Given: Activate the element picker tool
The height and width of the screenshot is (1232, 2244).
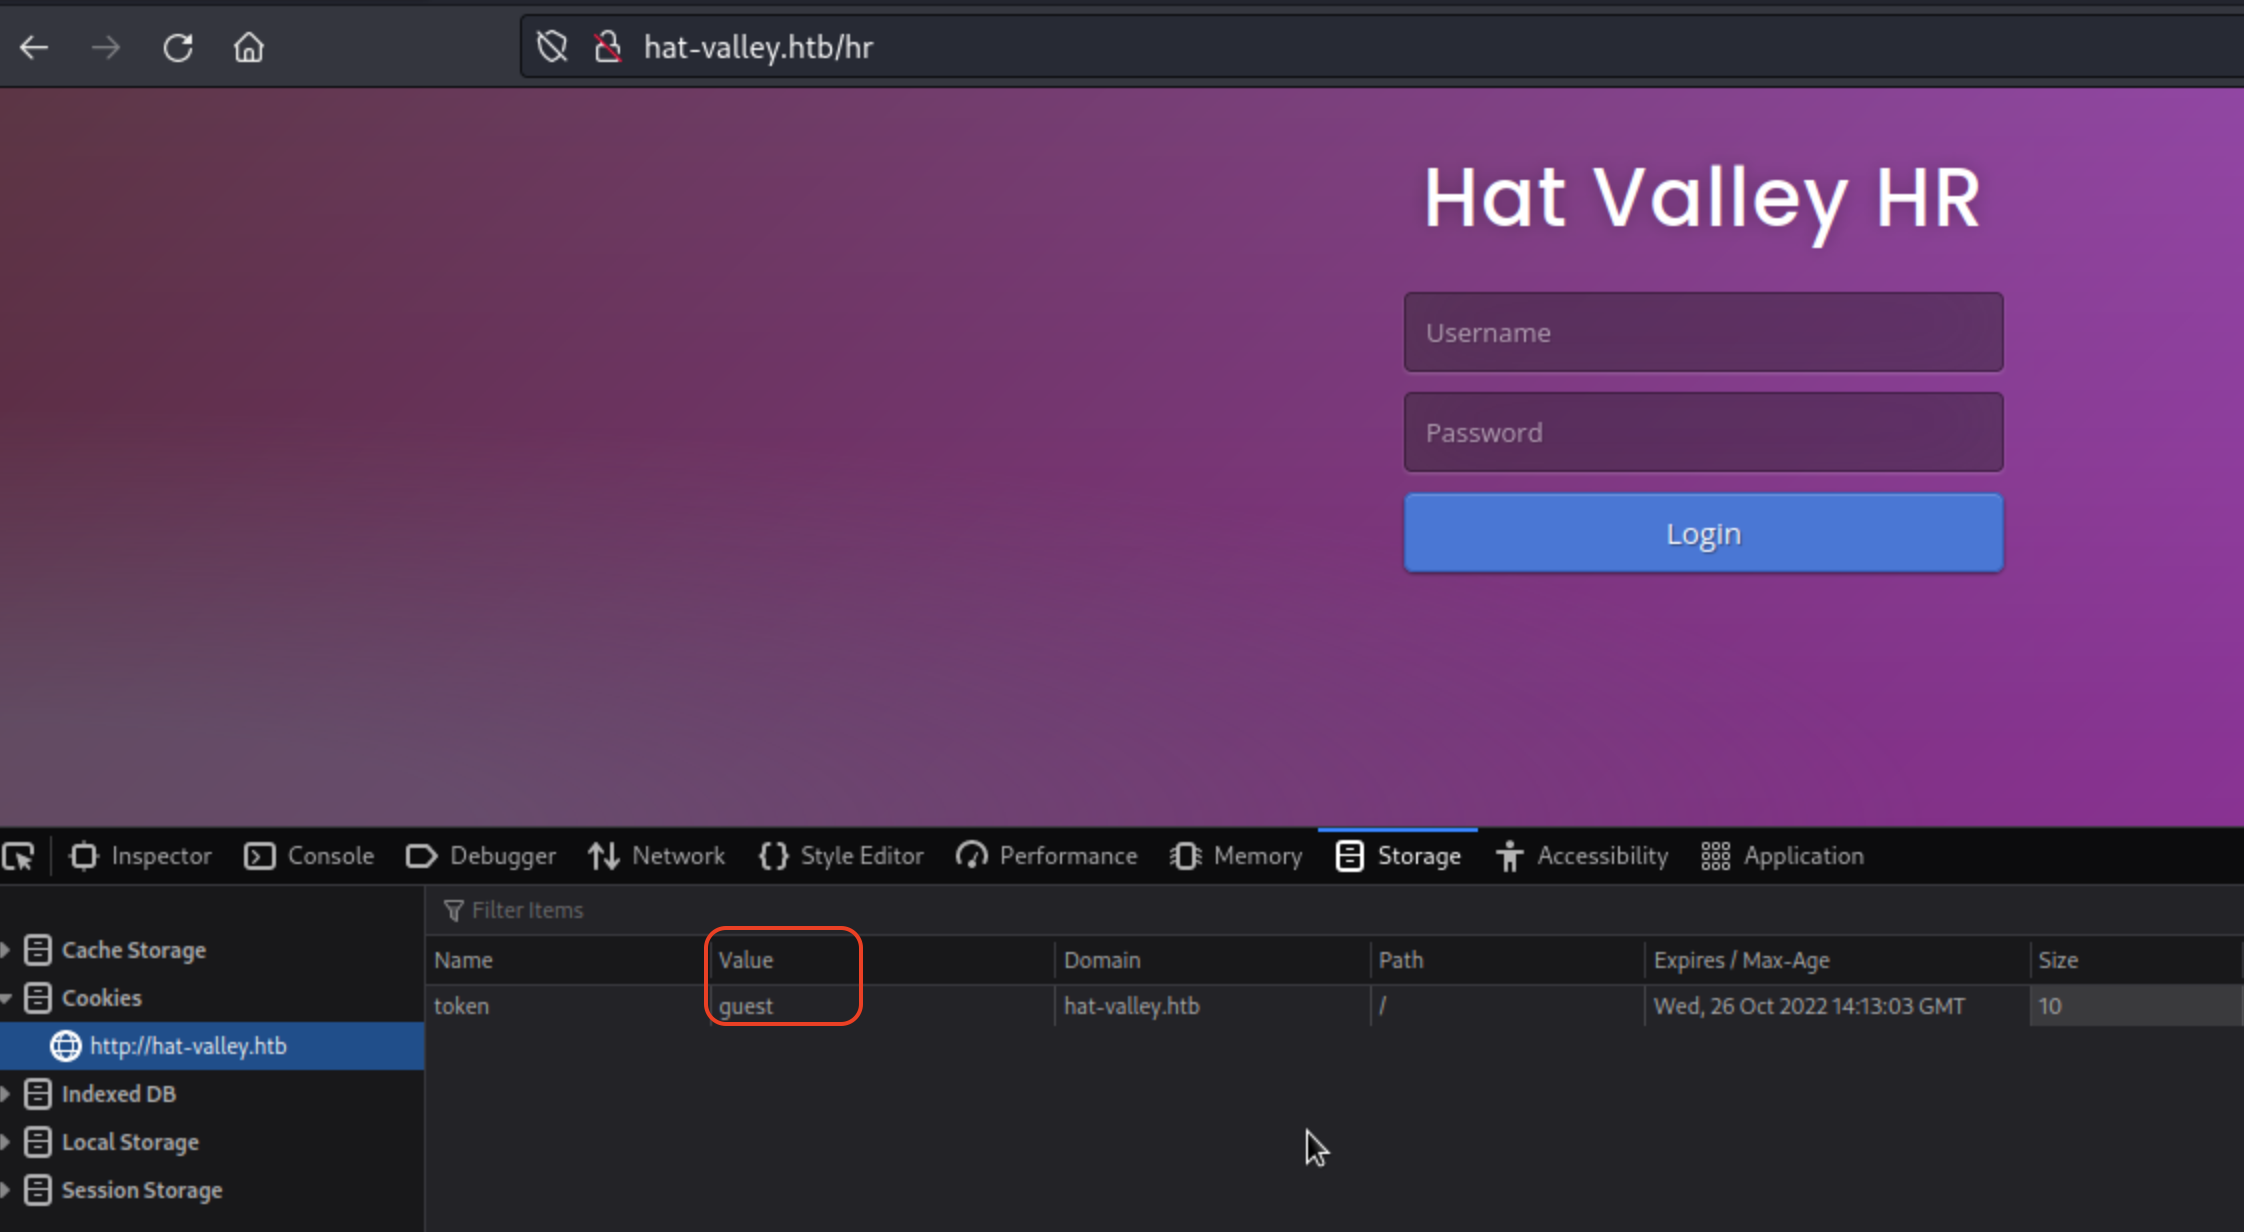Looking at the screenshot, I should pos(19,856).
